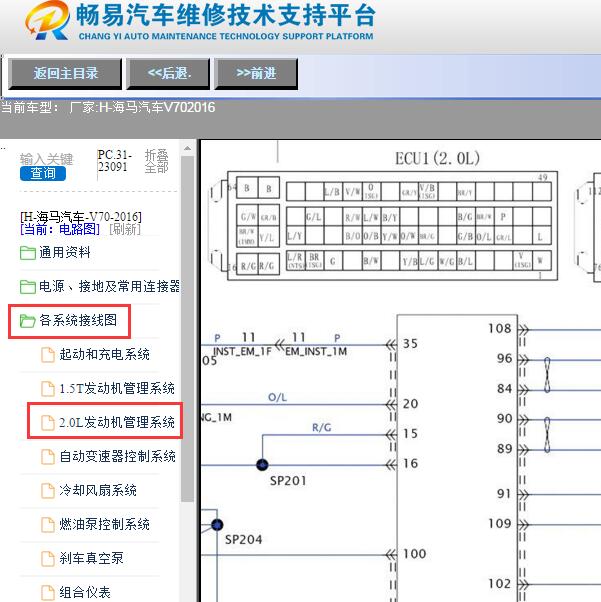Click ECU pin 35 label

click(410, 343)
